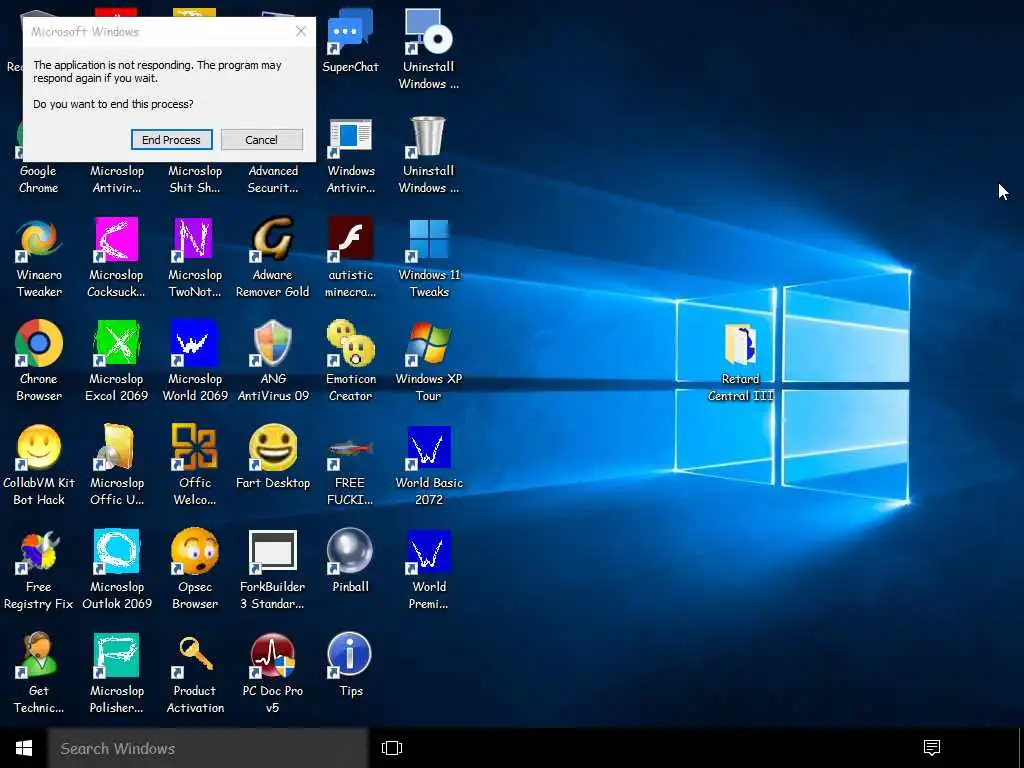Click the Microsoft Windows dialog title
The height and width of the screenshot is (768, 1024).
85,31
